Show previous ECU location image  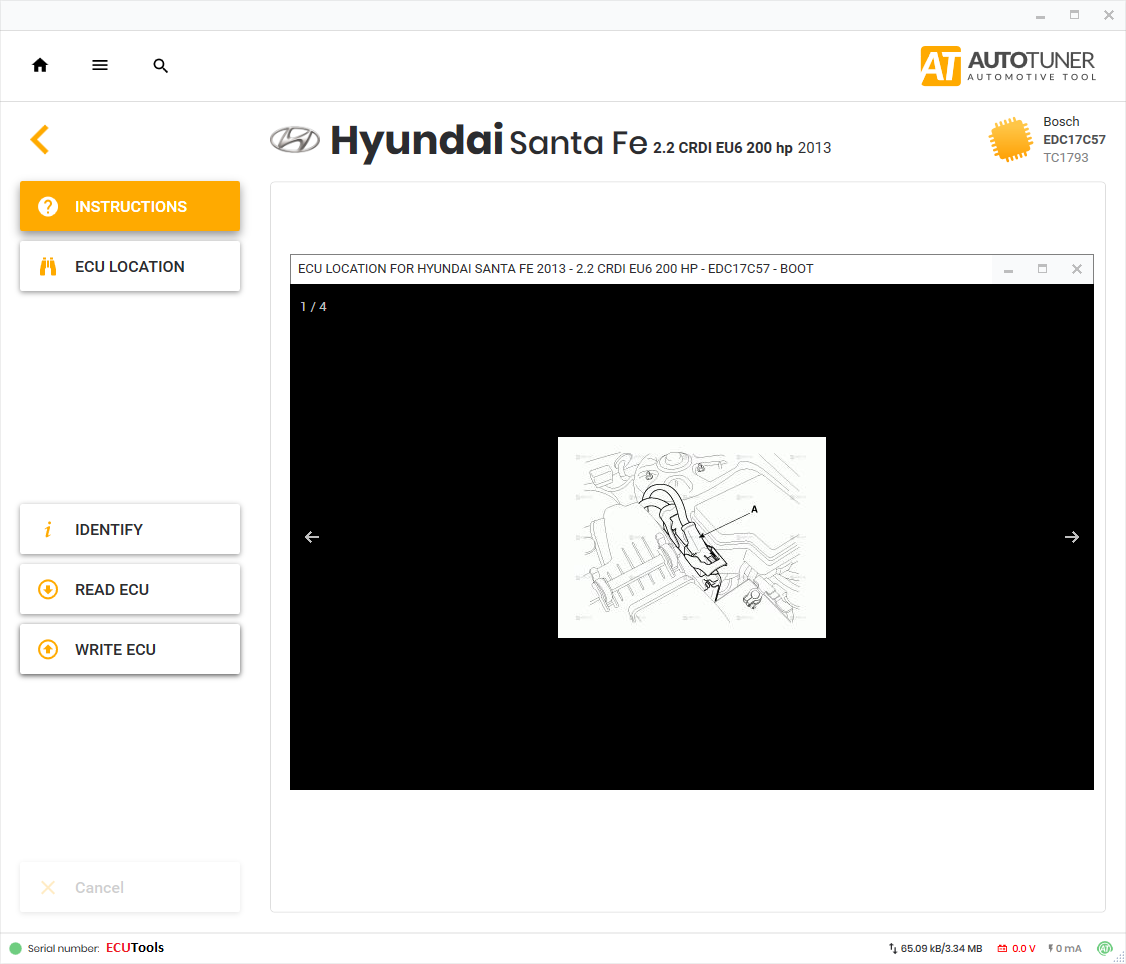coord(312,537)
